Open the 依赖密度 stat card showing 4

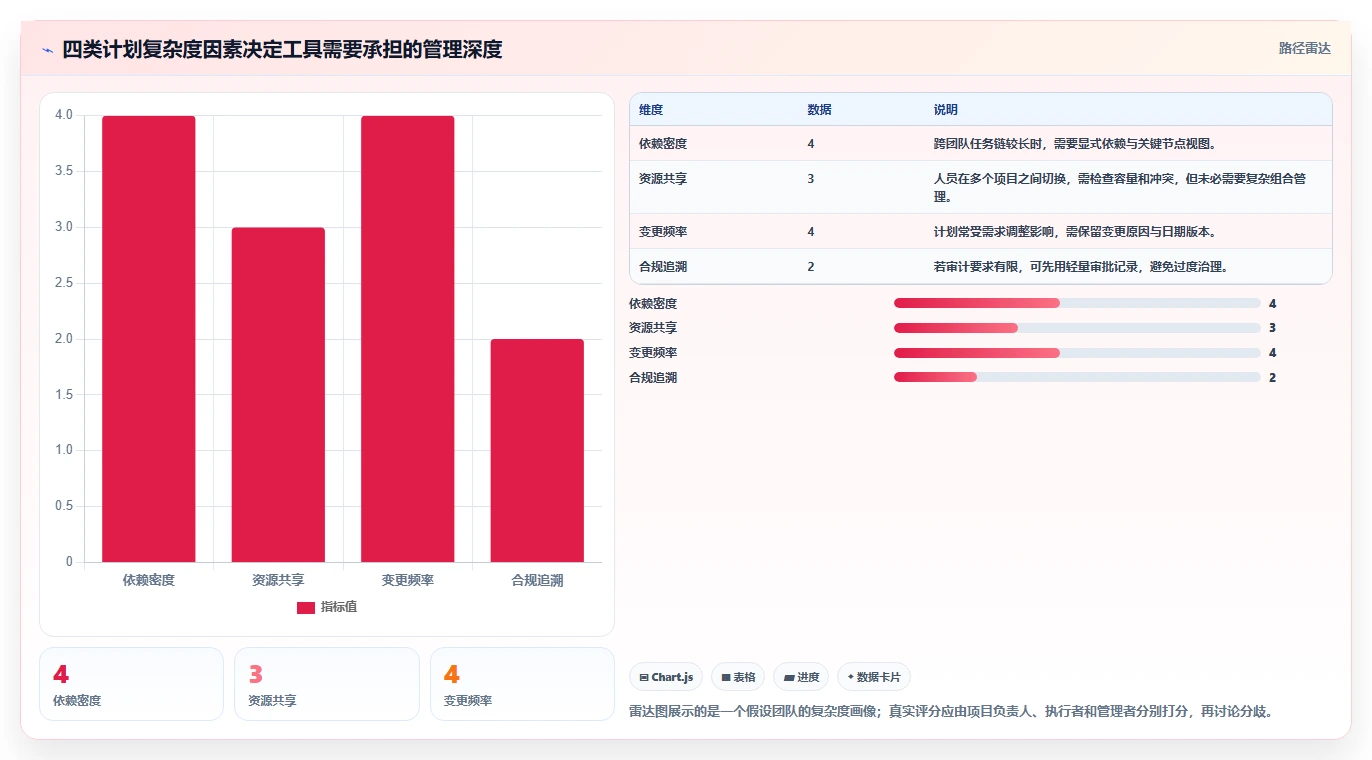pyautogui.click(x=131, y=684)
